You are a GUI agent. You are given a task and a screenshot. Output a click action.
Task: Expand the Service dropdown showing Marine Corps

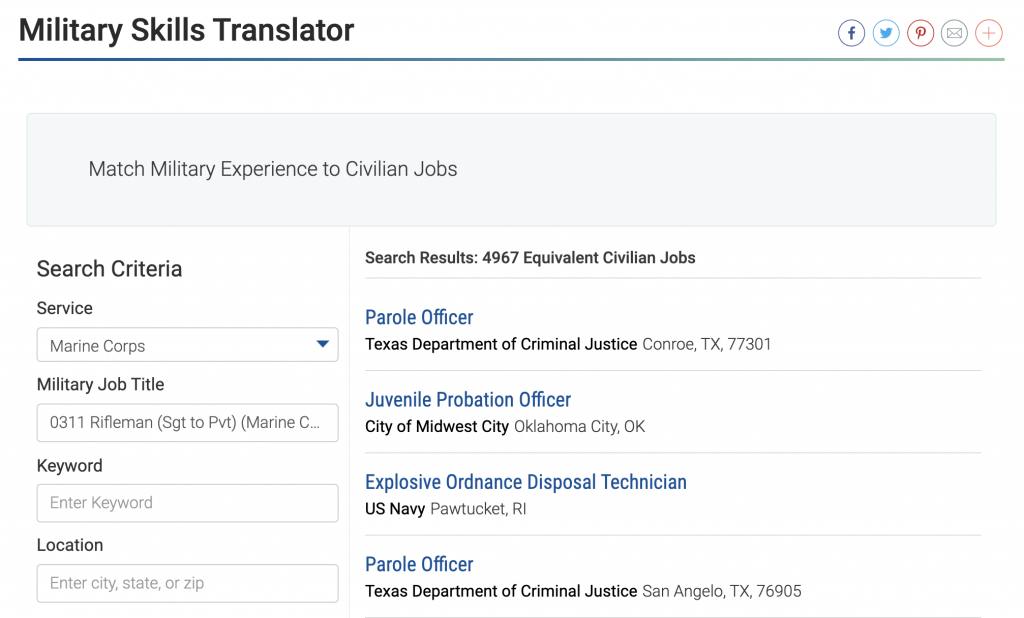pos(187,345)
